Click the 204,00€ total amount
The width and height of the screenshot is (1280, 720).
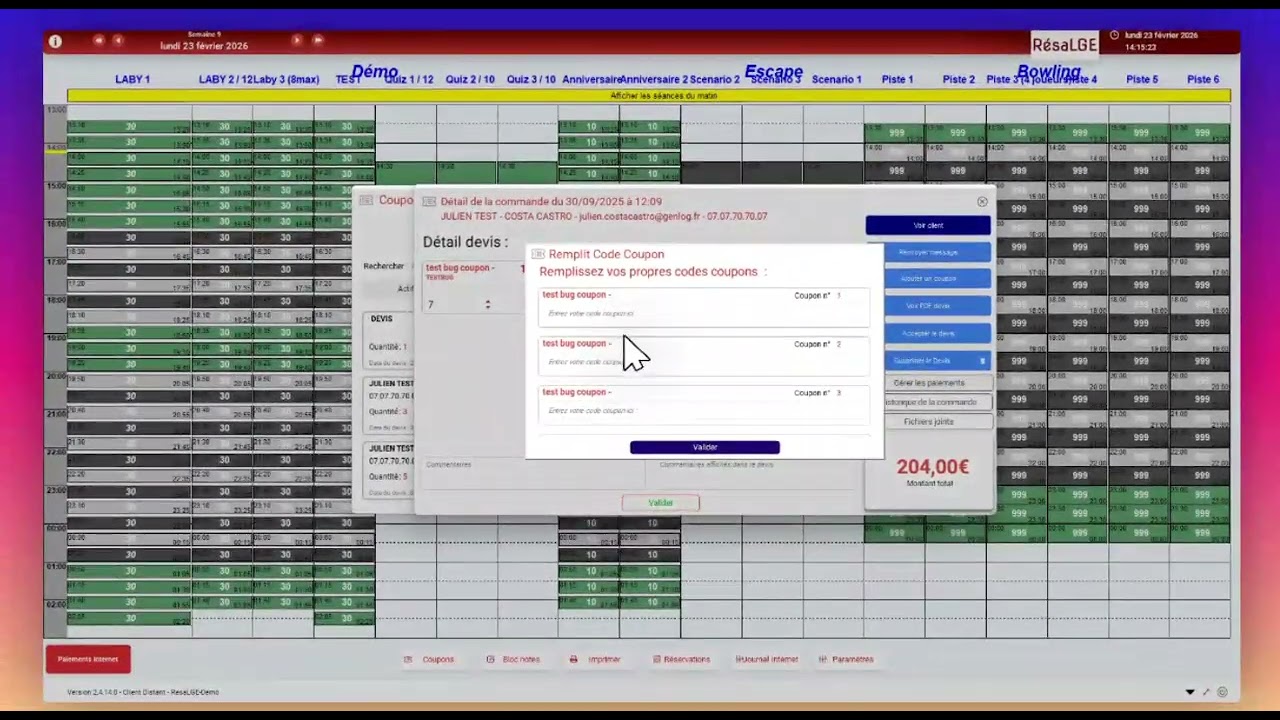point(932,467)
